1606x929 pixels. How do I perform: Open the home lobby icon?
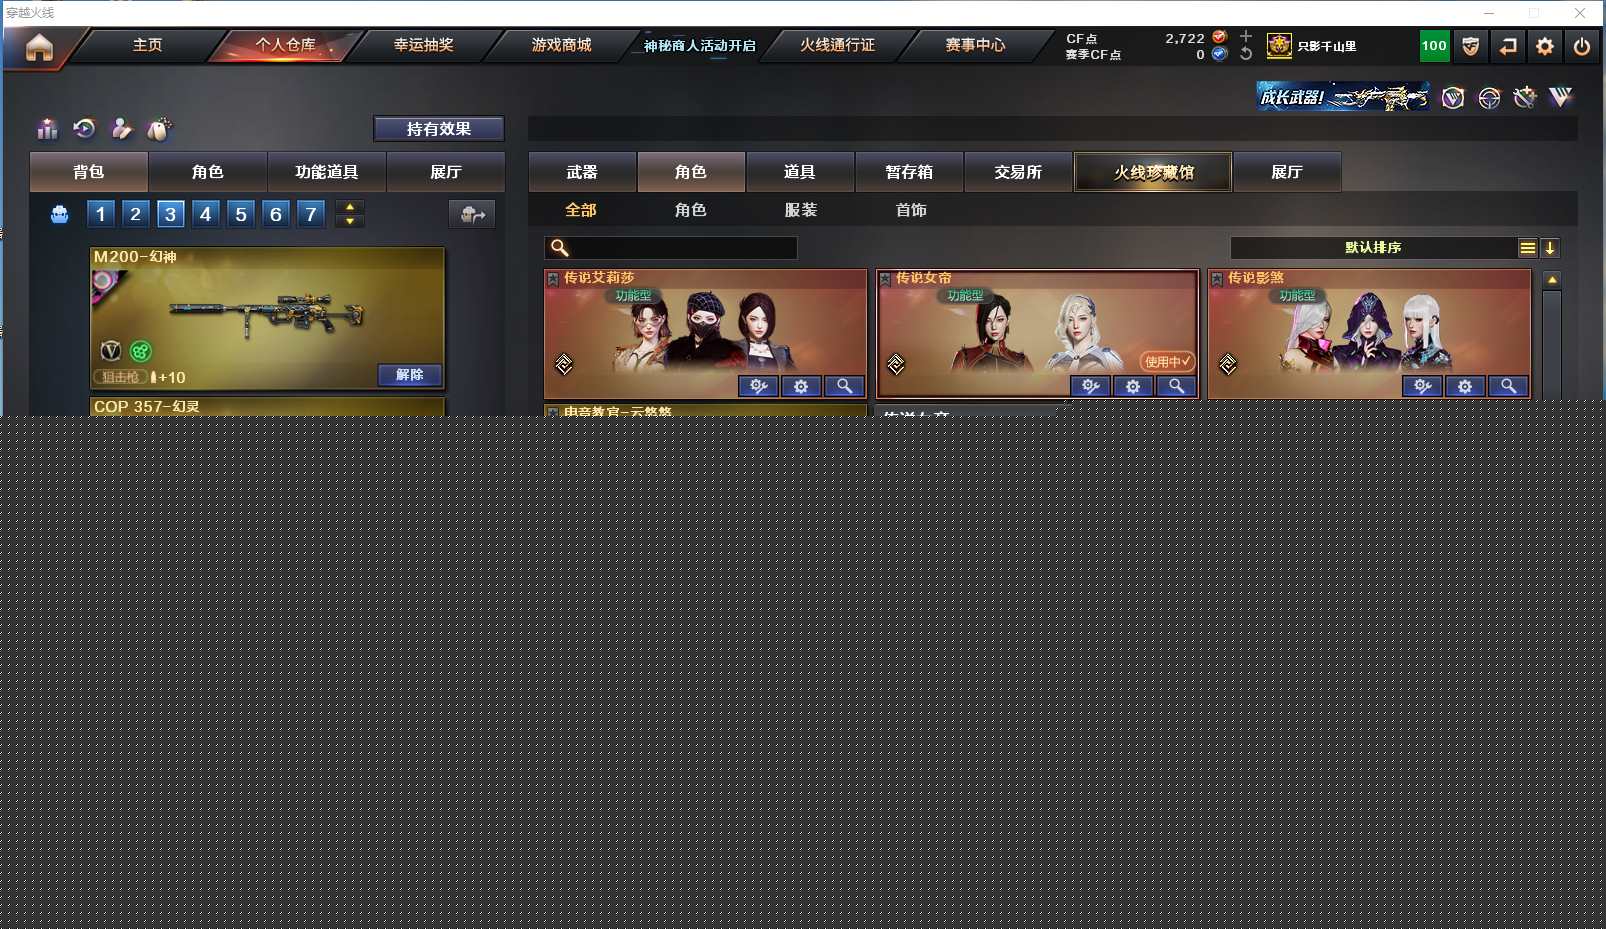point(39,47)
